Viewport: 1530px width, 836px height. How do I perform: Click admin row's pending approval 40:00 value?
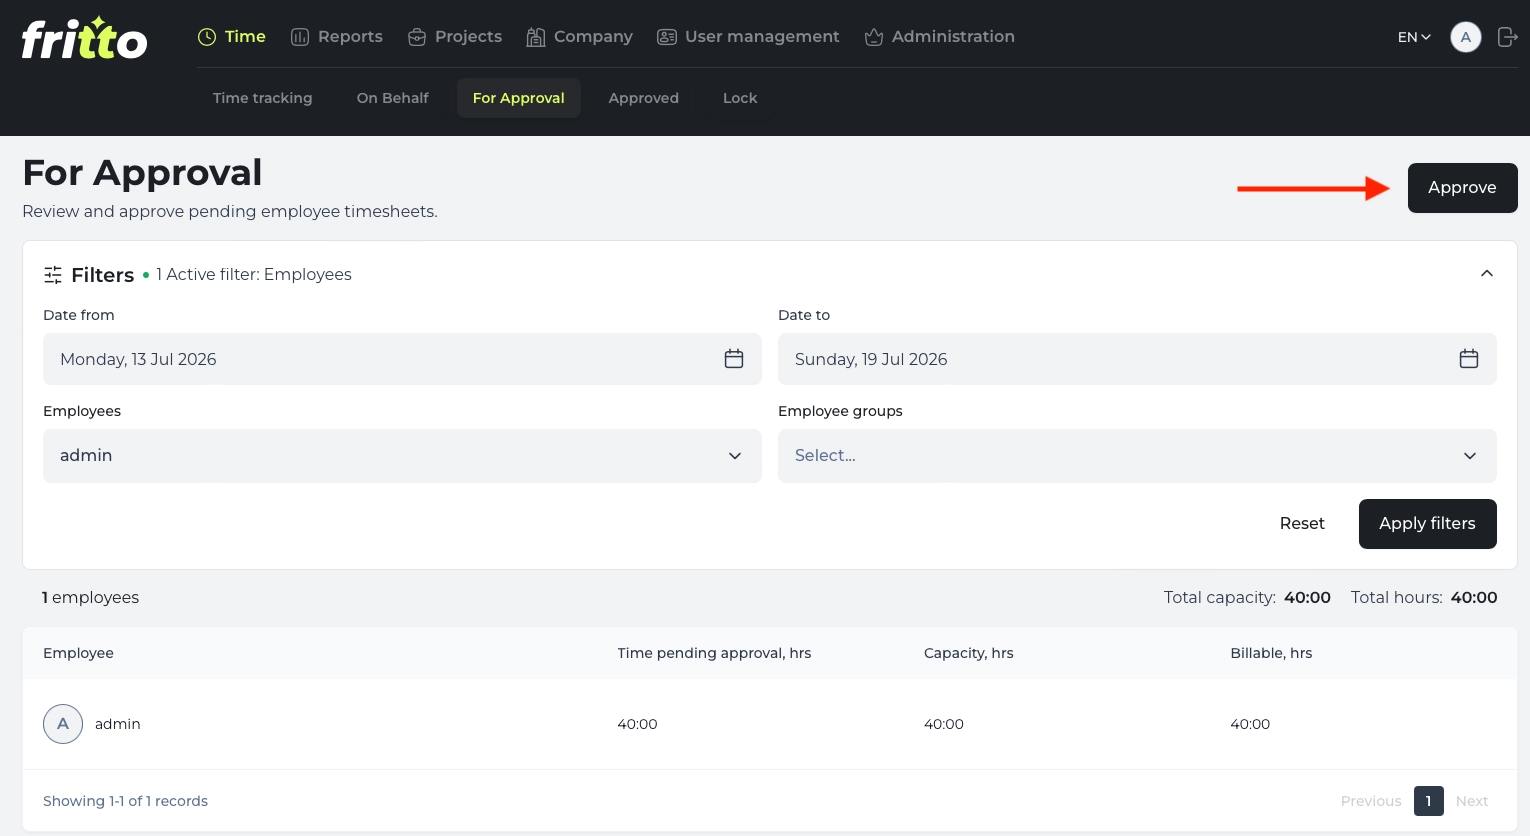click(x=638, y=724)
